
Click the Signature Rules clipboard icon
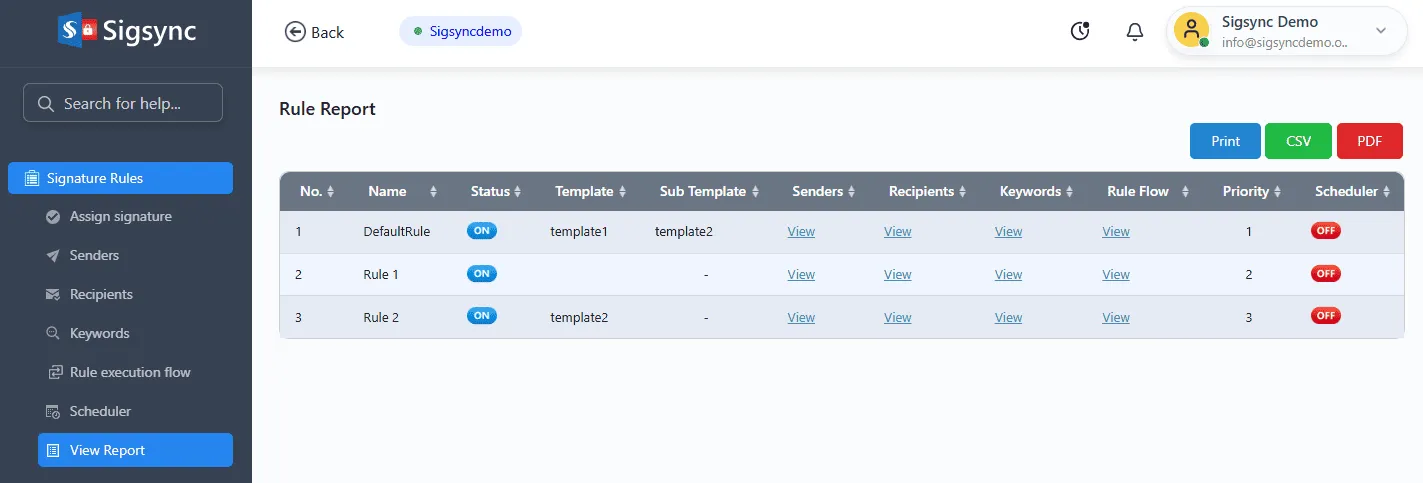pos(31,178)
